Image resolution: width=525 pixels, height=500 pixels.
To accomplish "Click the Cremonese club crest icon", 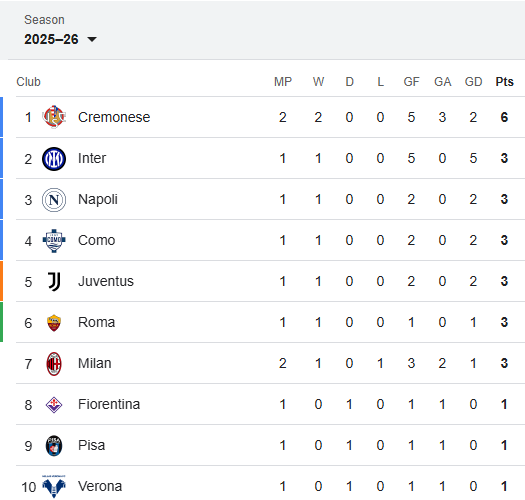I will tap(54, 117).
